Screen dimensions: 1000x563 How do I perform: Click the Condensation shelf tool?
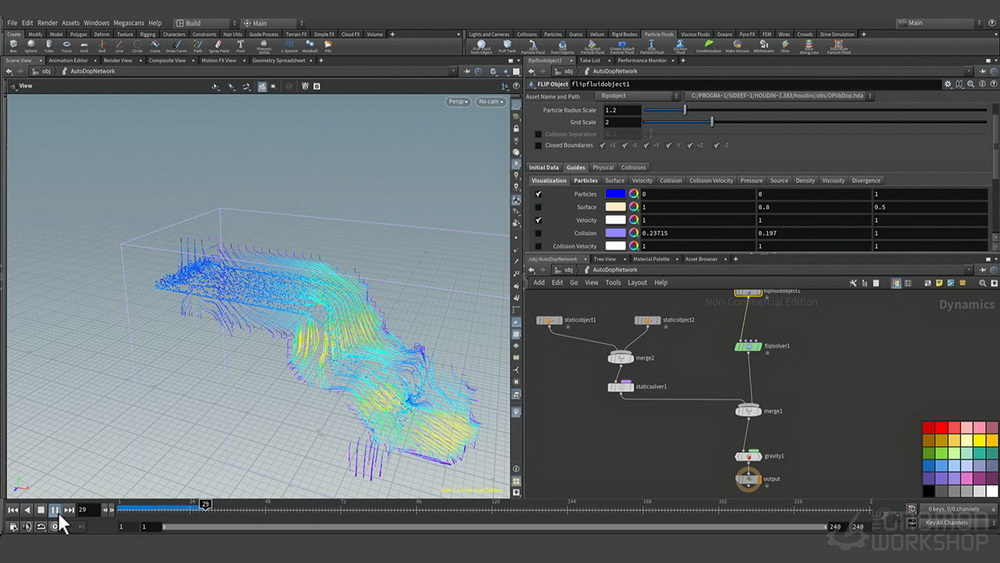pos(709,47)
